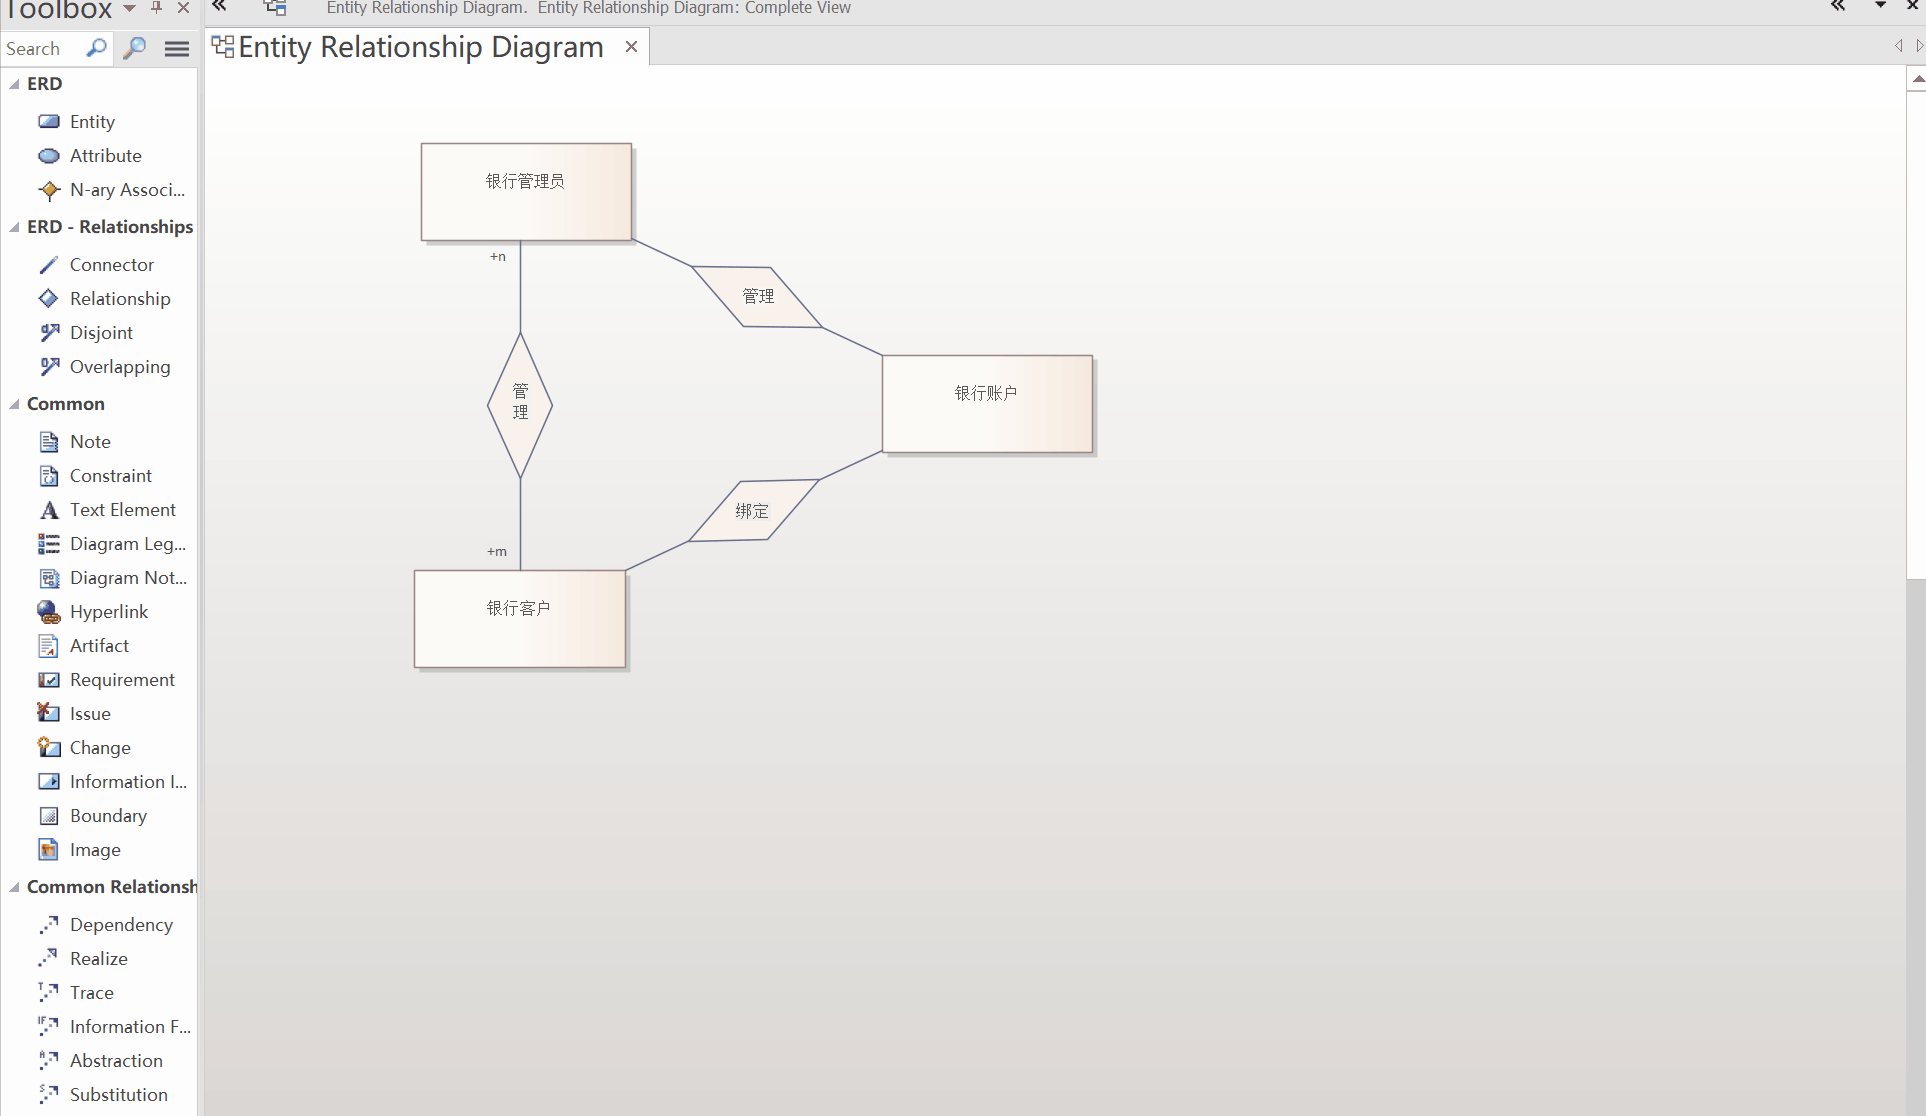Pick the Boundary element tool

pos(107,816)
